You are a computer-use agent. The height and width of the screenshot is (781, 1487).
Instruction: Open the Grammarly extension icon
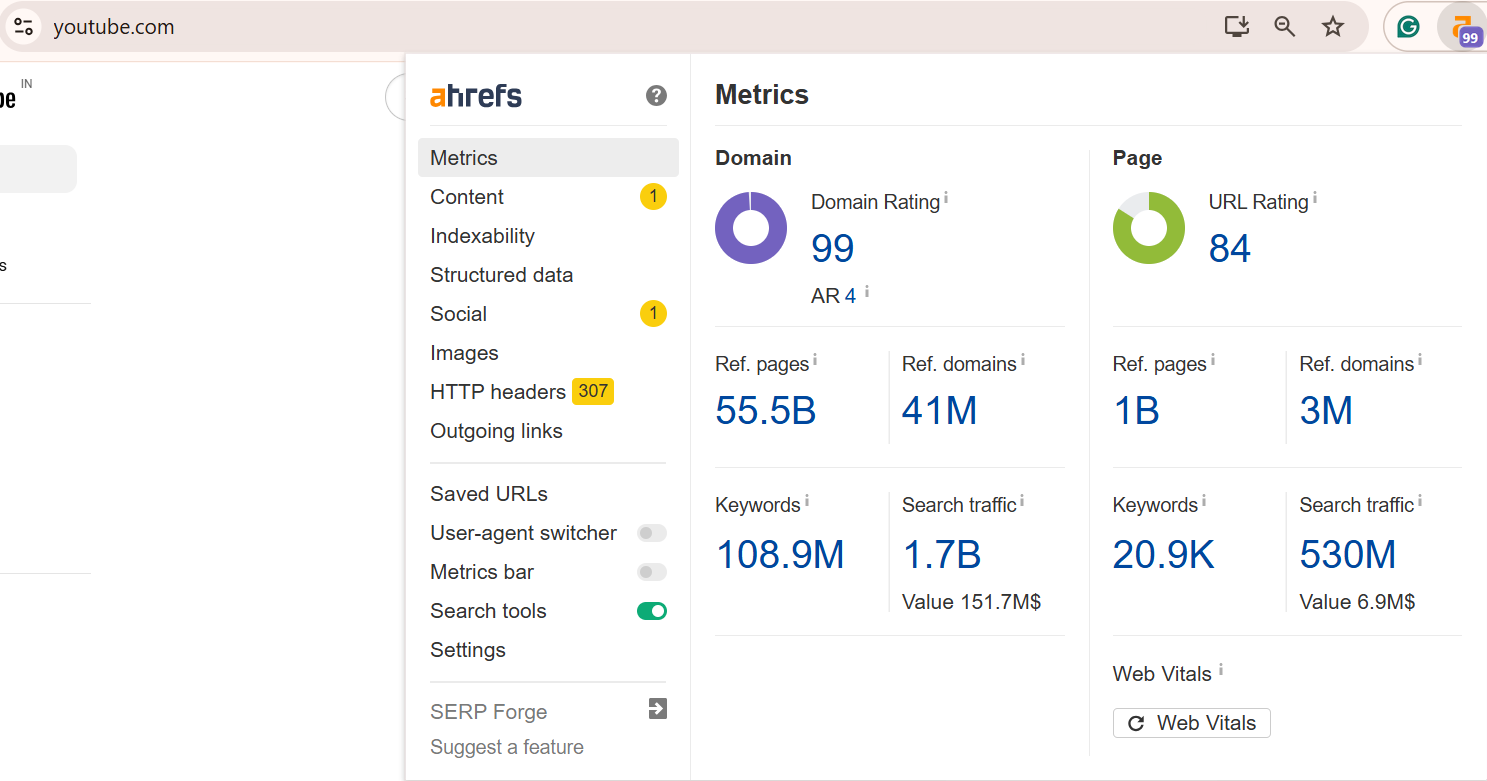(x=1408, y=27)
